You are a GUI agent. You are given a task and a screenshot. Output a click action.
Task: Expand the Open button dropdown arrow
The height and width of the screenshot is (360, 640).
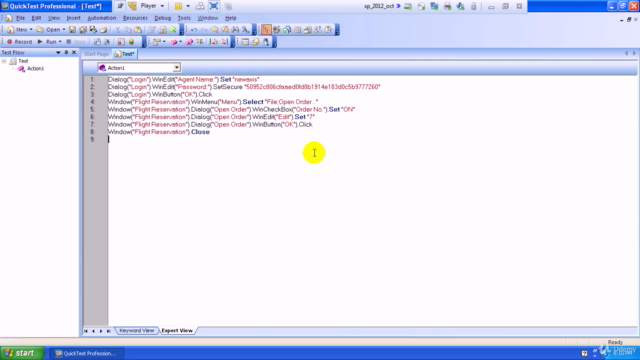tap(64, 29)
